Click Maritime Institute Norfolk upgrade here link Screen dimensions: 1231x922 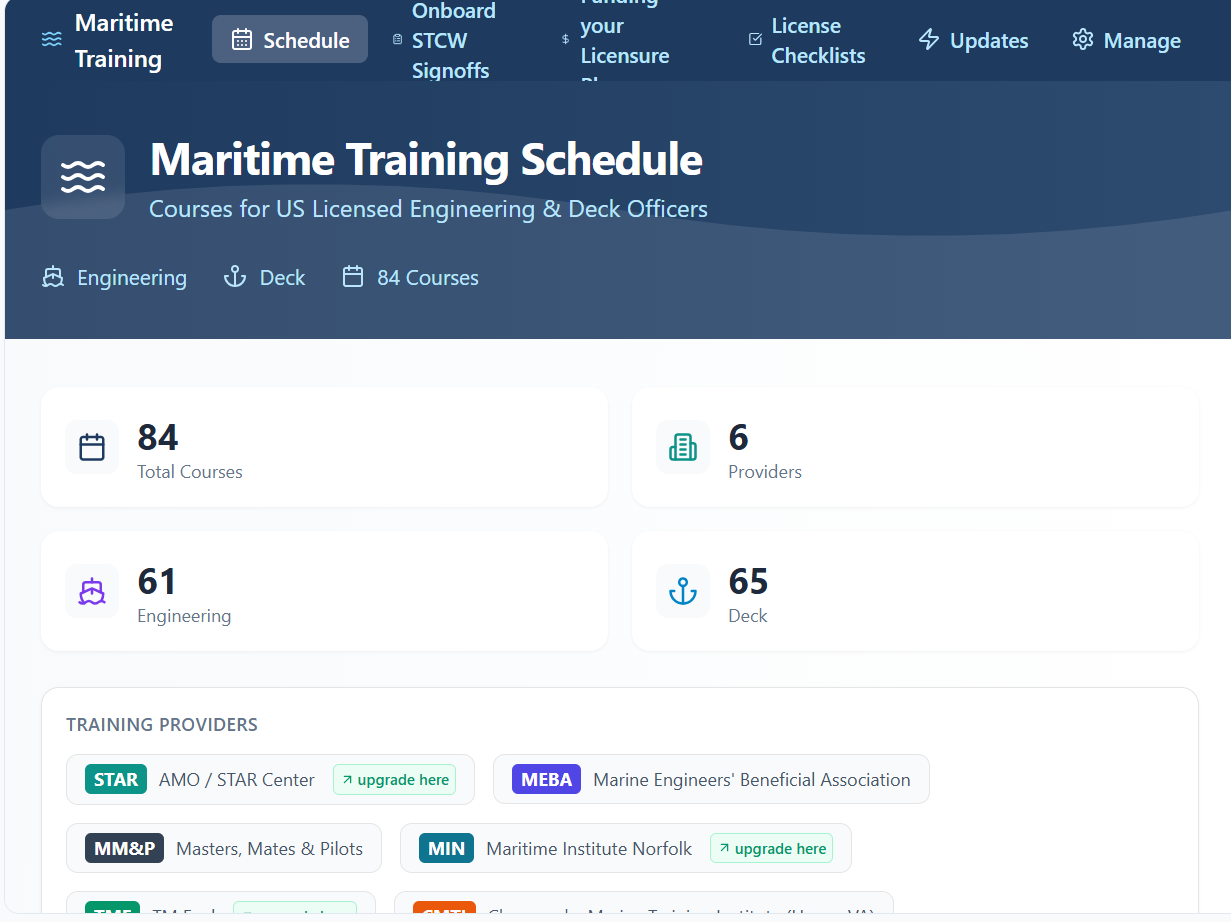[771, 849]
